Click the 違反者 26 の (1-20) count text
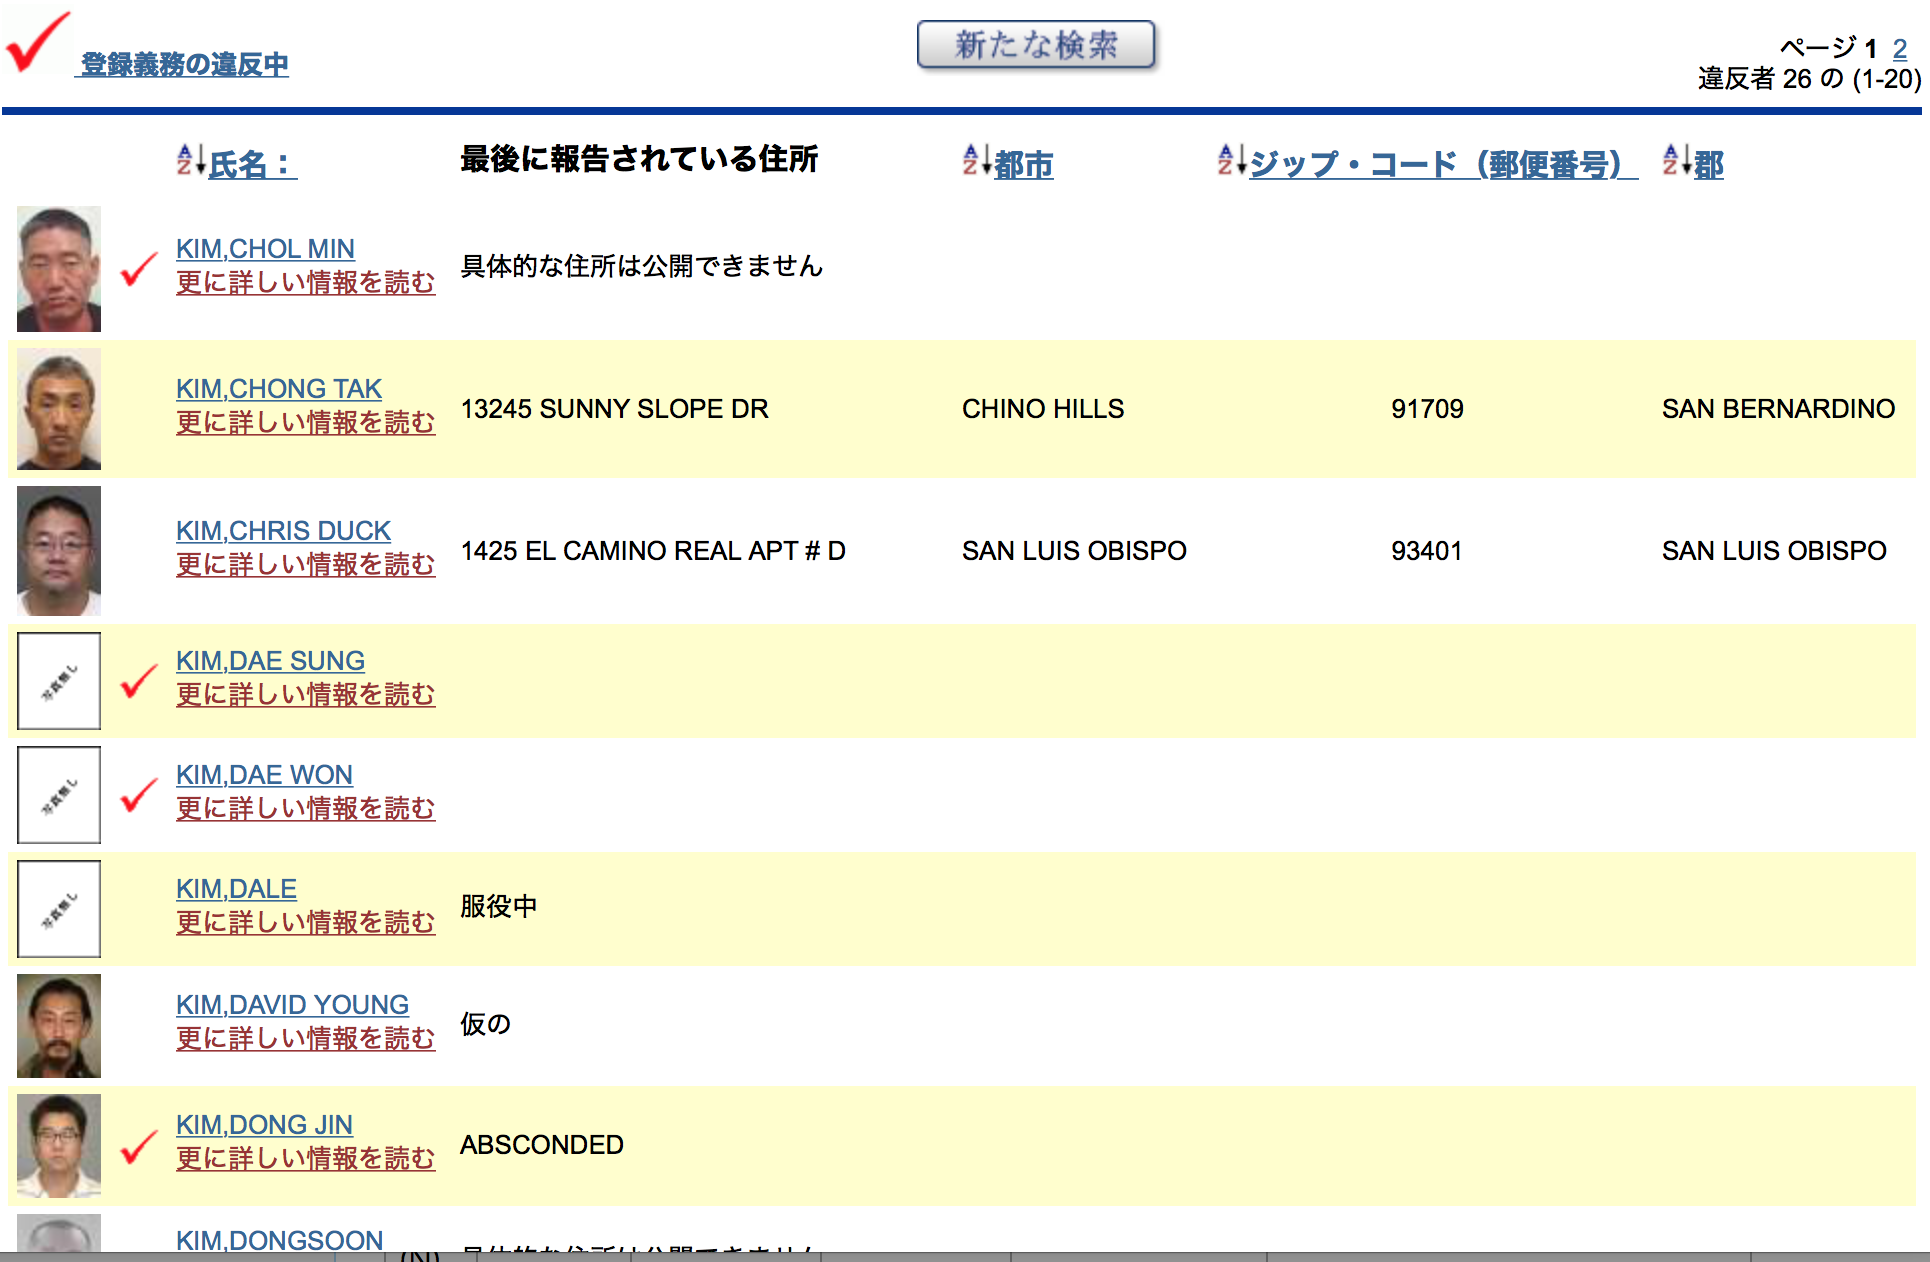1930x1262 pixels. pos(1809,79)
